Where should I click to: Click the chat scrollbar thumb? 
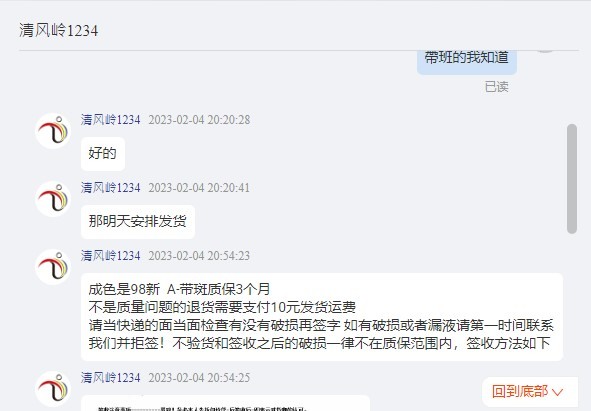tap(572, 179)
